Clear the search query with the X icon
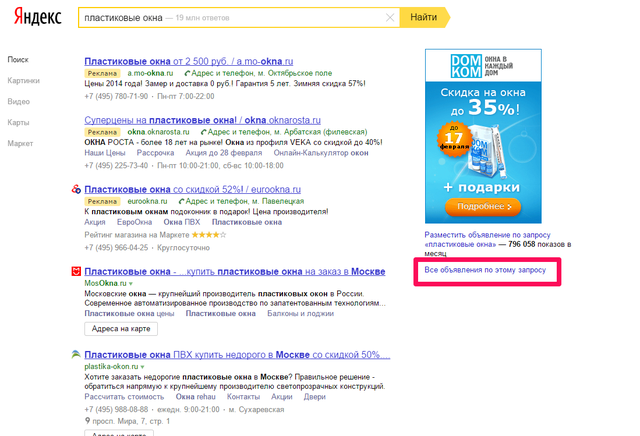The image size is (640, 436). pos(390,18)
